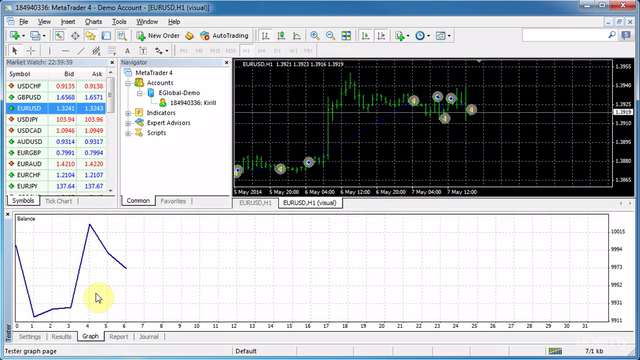Click the Profiles toolbar icon
This screenshot has height=360, width=640.
[x=35, y=36]
